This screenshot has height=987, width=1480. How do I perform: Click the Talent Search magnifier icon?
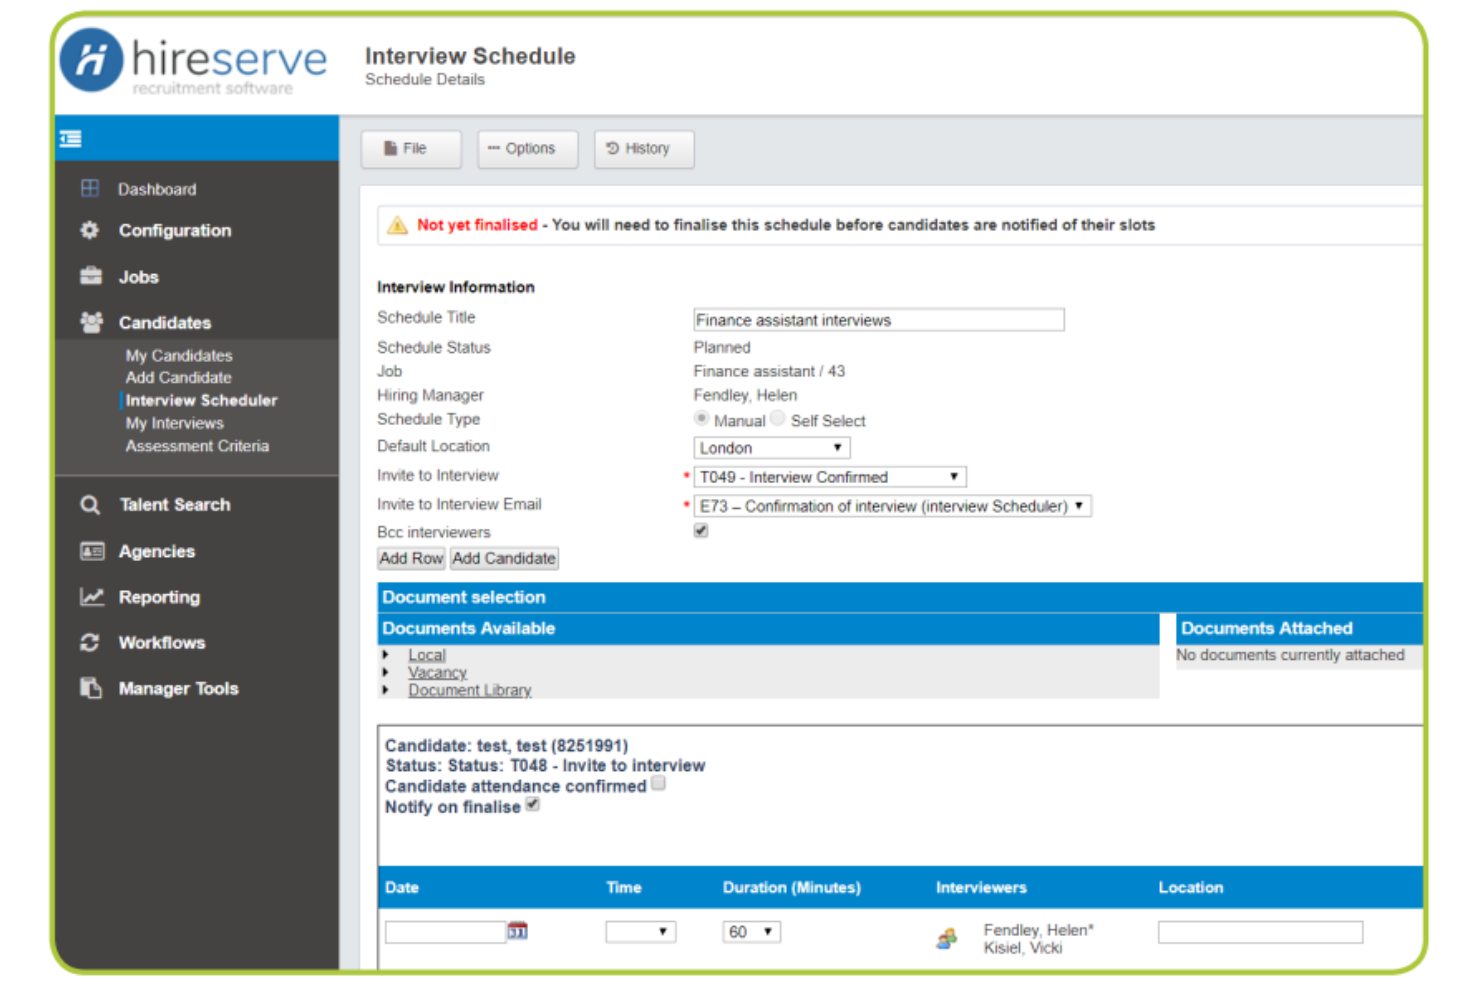coord(90,505)
